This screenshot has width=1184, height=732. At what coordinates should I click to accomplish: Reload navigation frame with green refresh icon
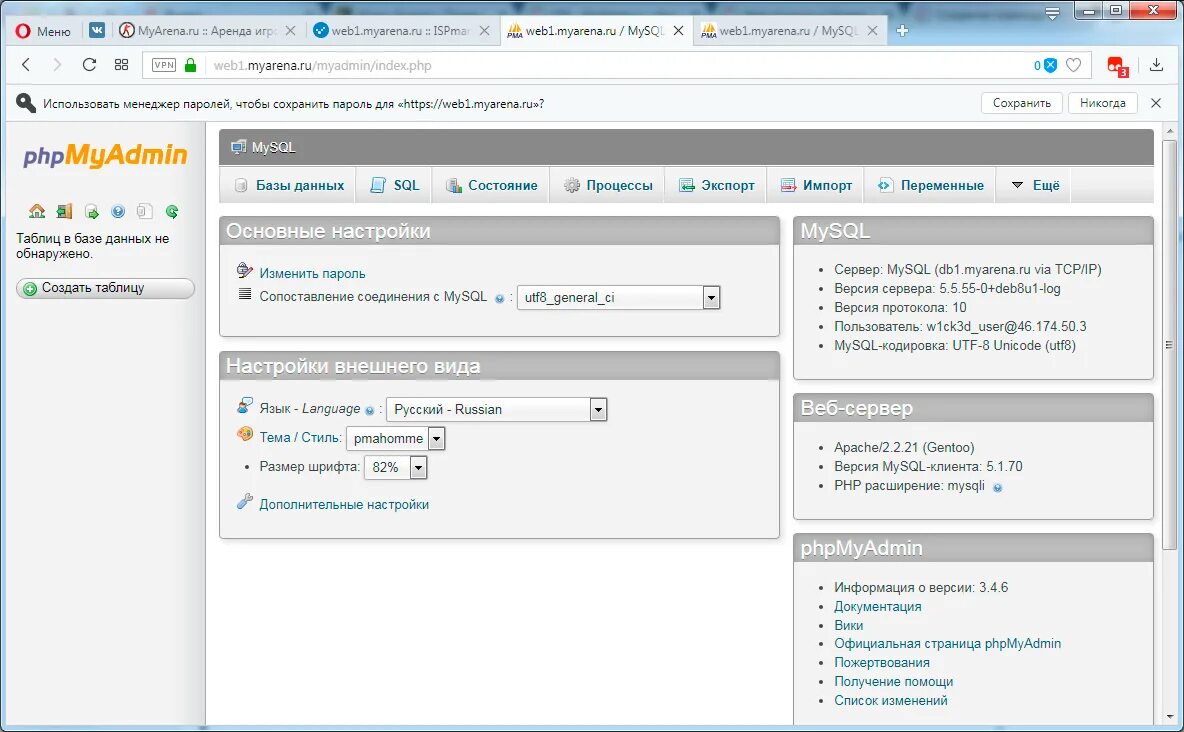tap(172, 212)
